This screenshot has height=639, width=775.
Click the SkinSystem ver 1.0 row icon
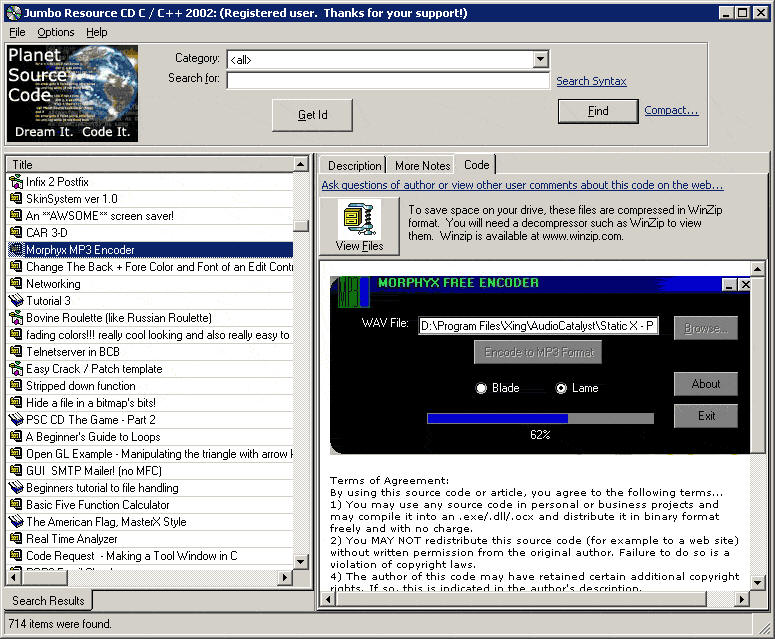(16, 199)
